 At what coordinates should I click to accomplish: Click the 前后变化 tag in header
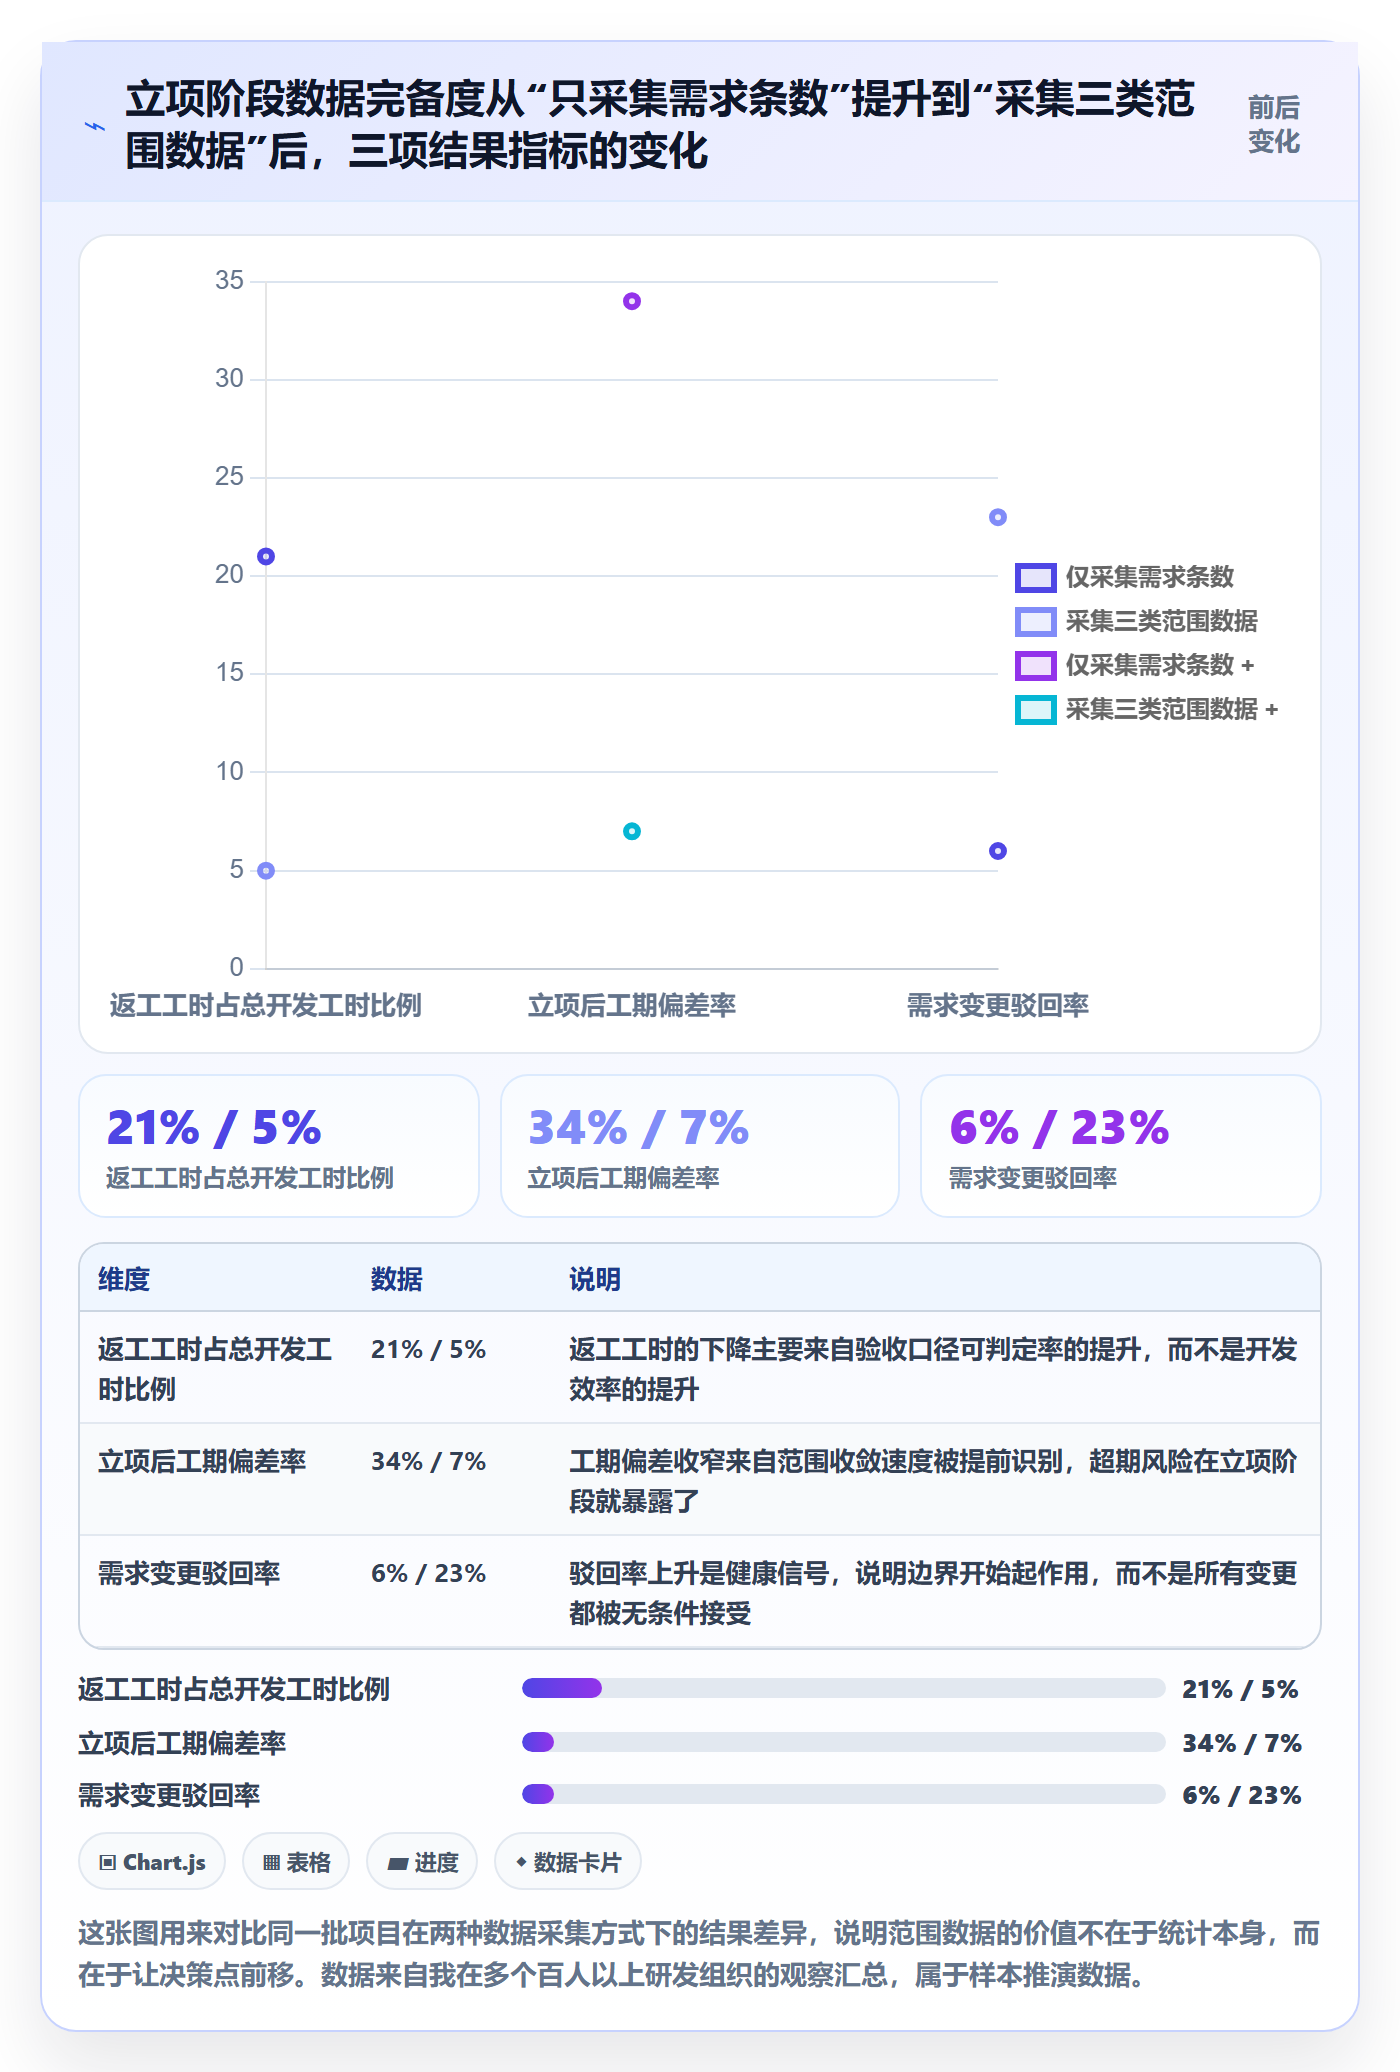coord(1274,125)
